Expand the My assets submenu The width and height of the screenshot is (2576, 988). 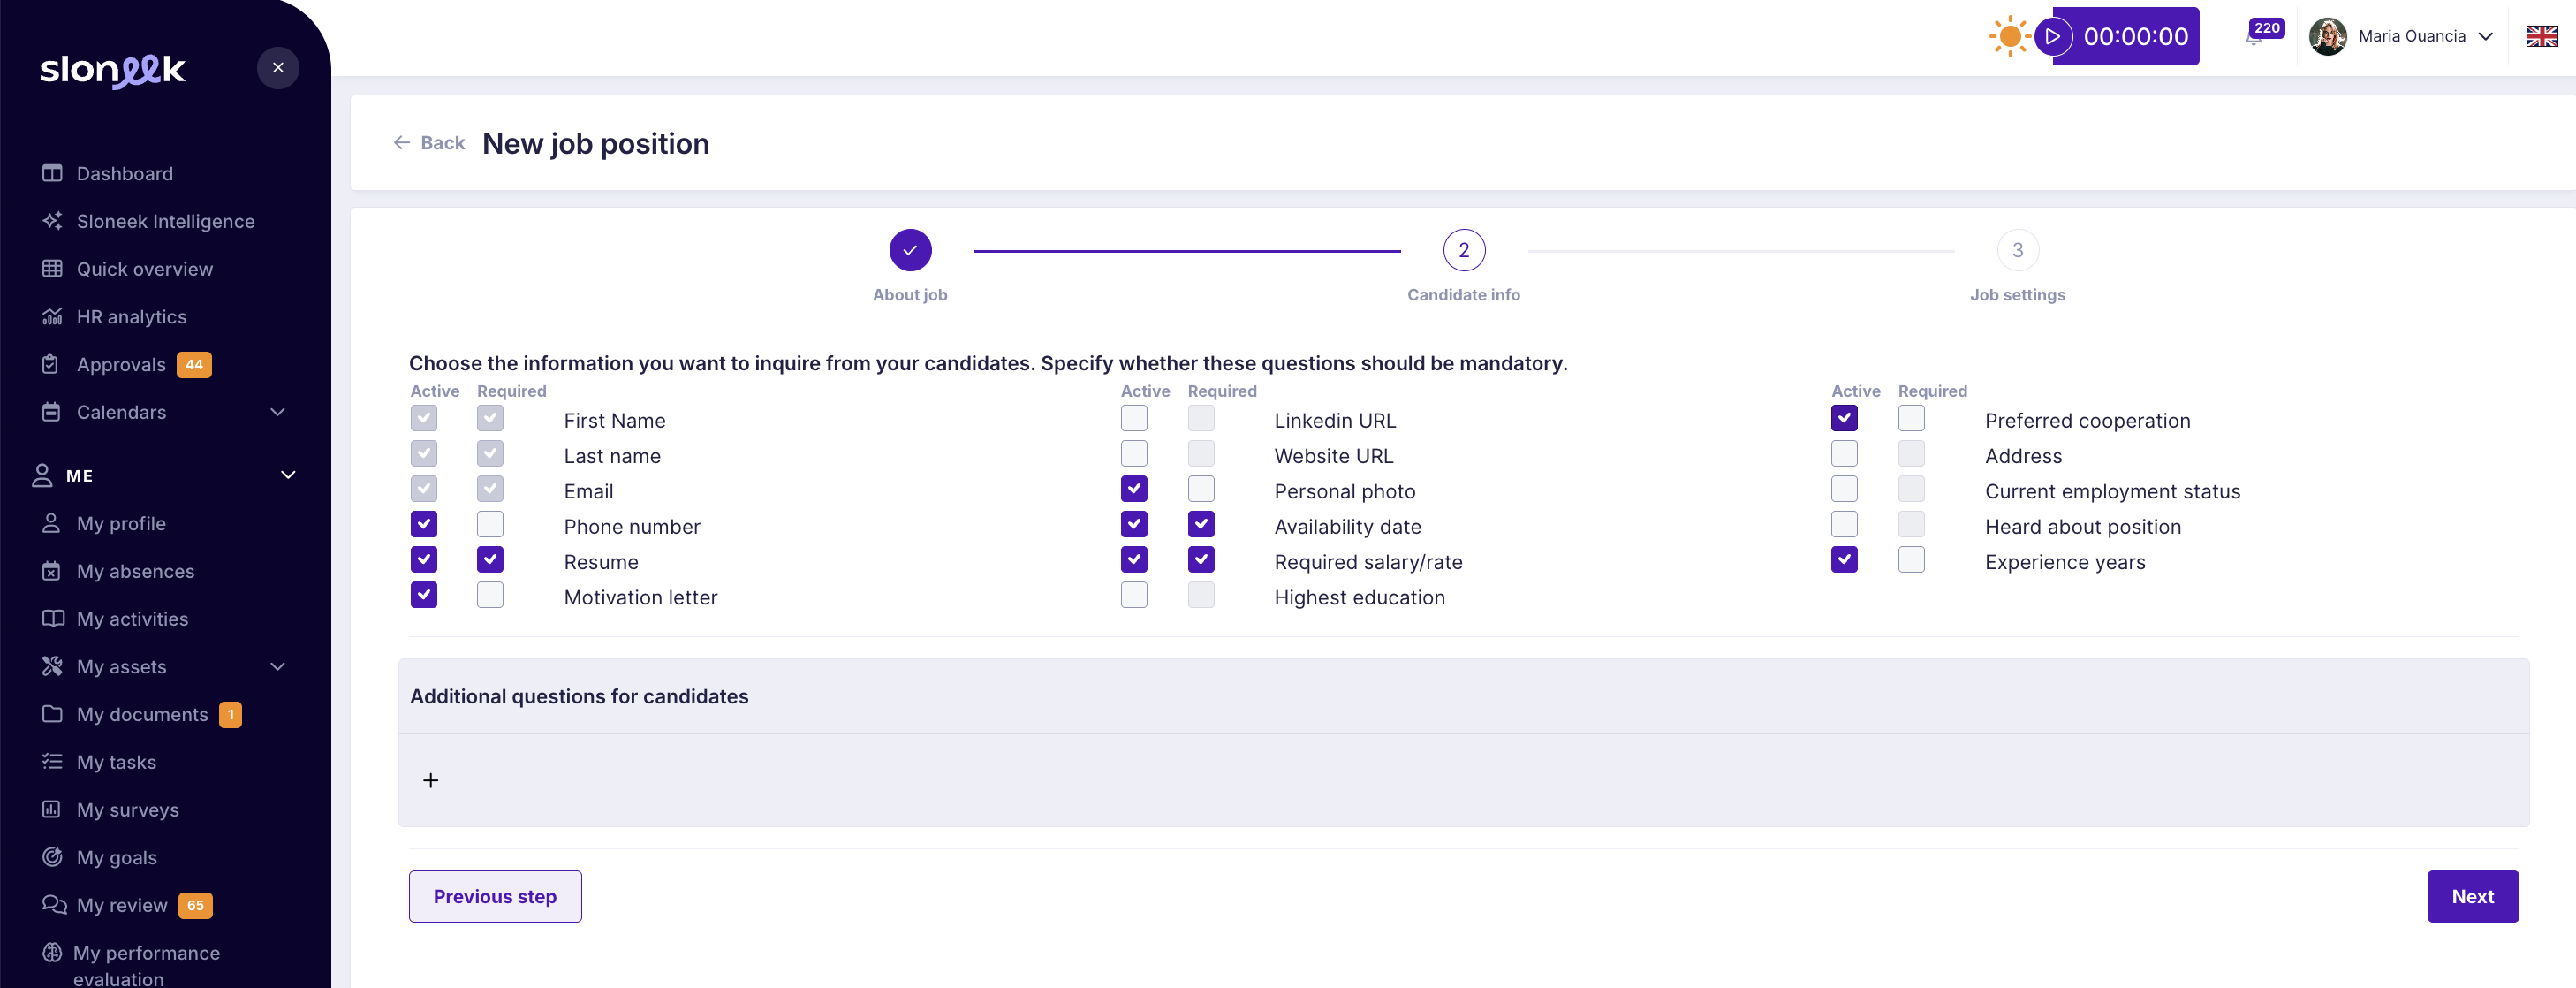[278, 667]
